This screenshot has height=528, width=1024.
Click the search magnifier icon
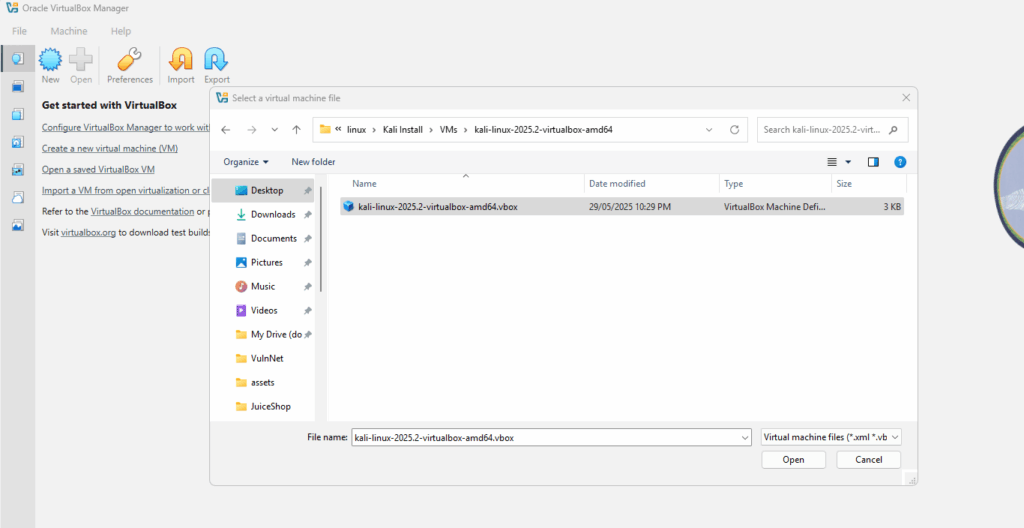(x=893, y=129)
